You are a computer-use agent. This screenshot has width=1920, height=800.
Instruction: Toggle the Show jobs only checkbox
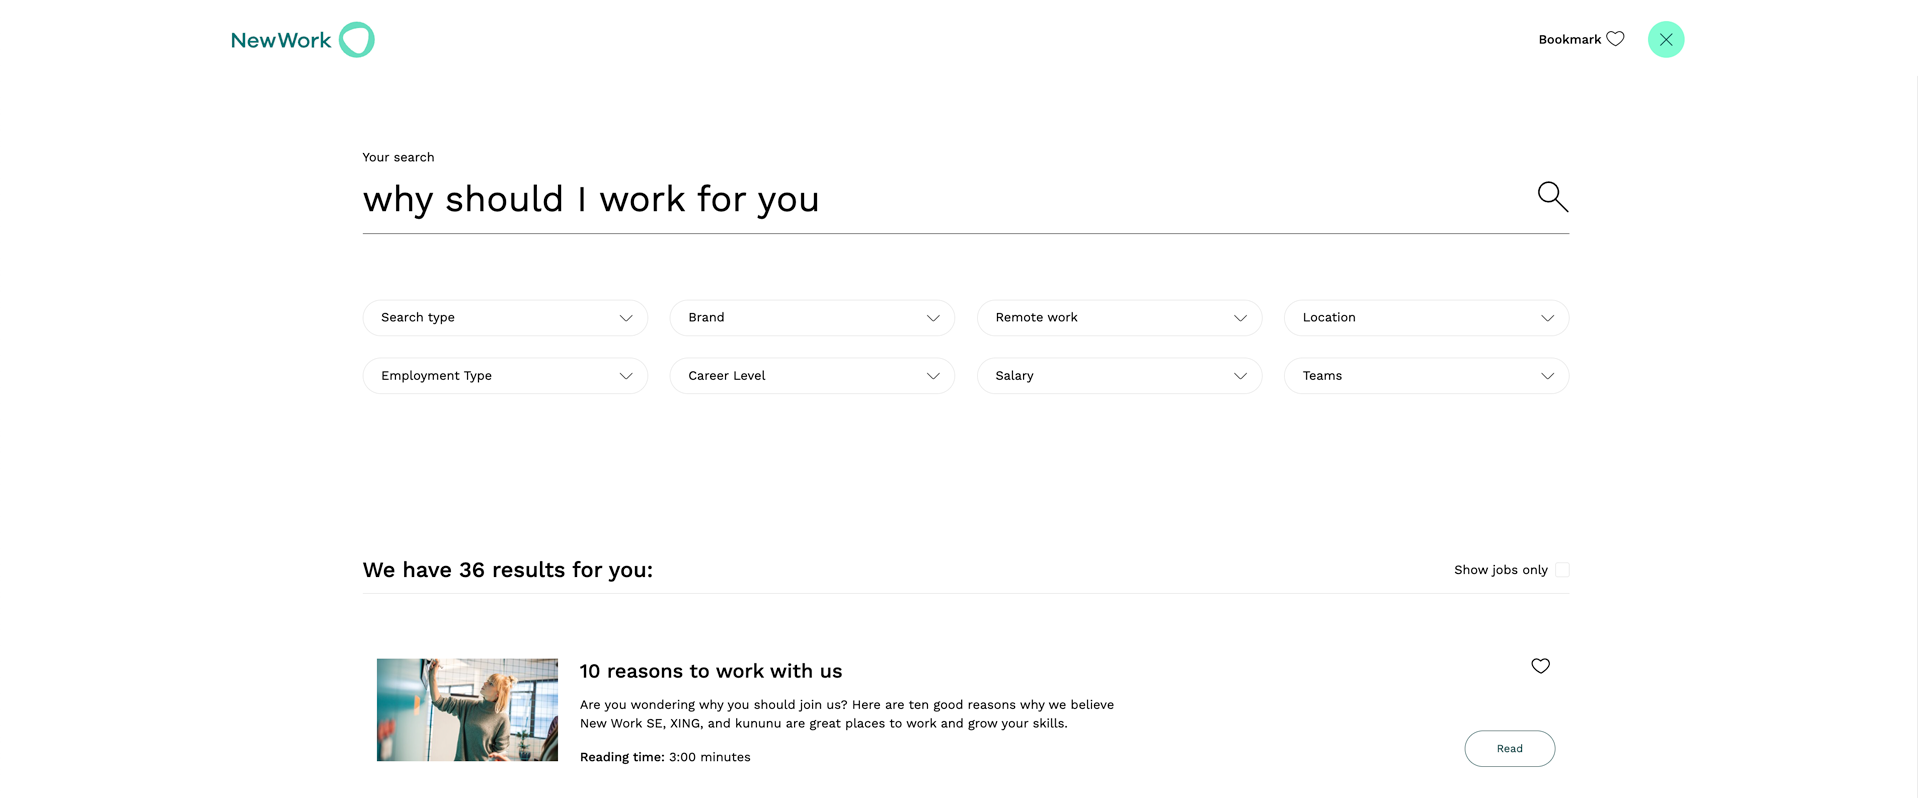pyautogui.click(x=1562, y=570)
